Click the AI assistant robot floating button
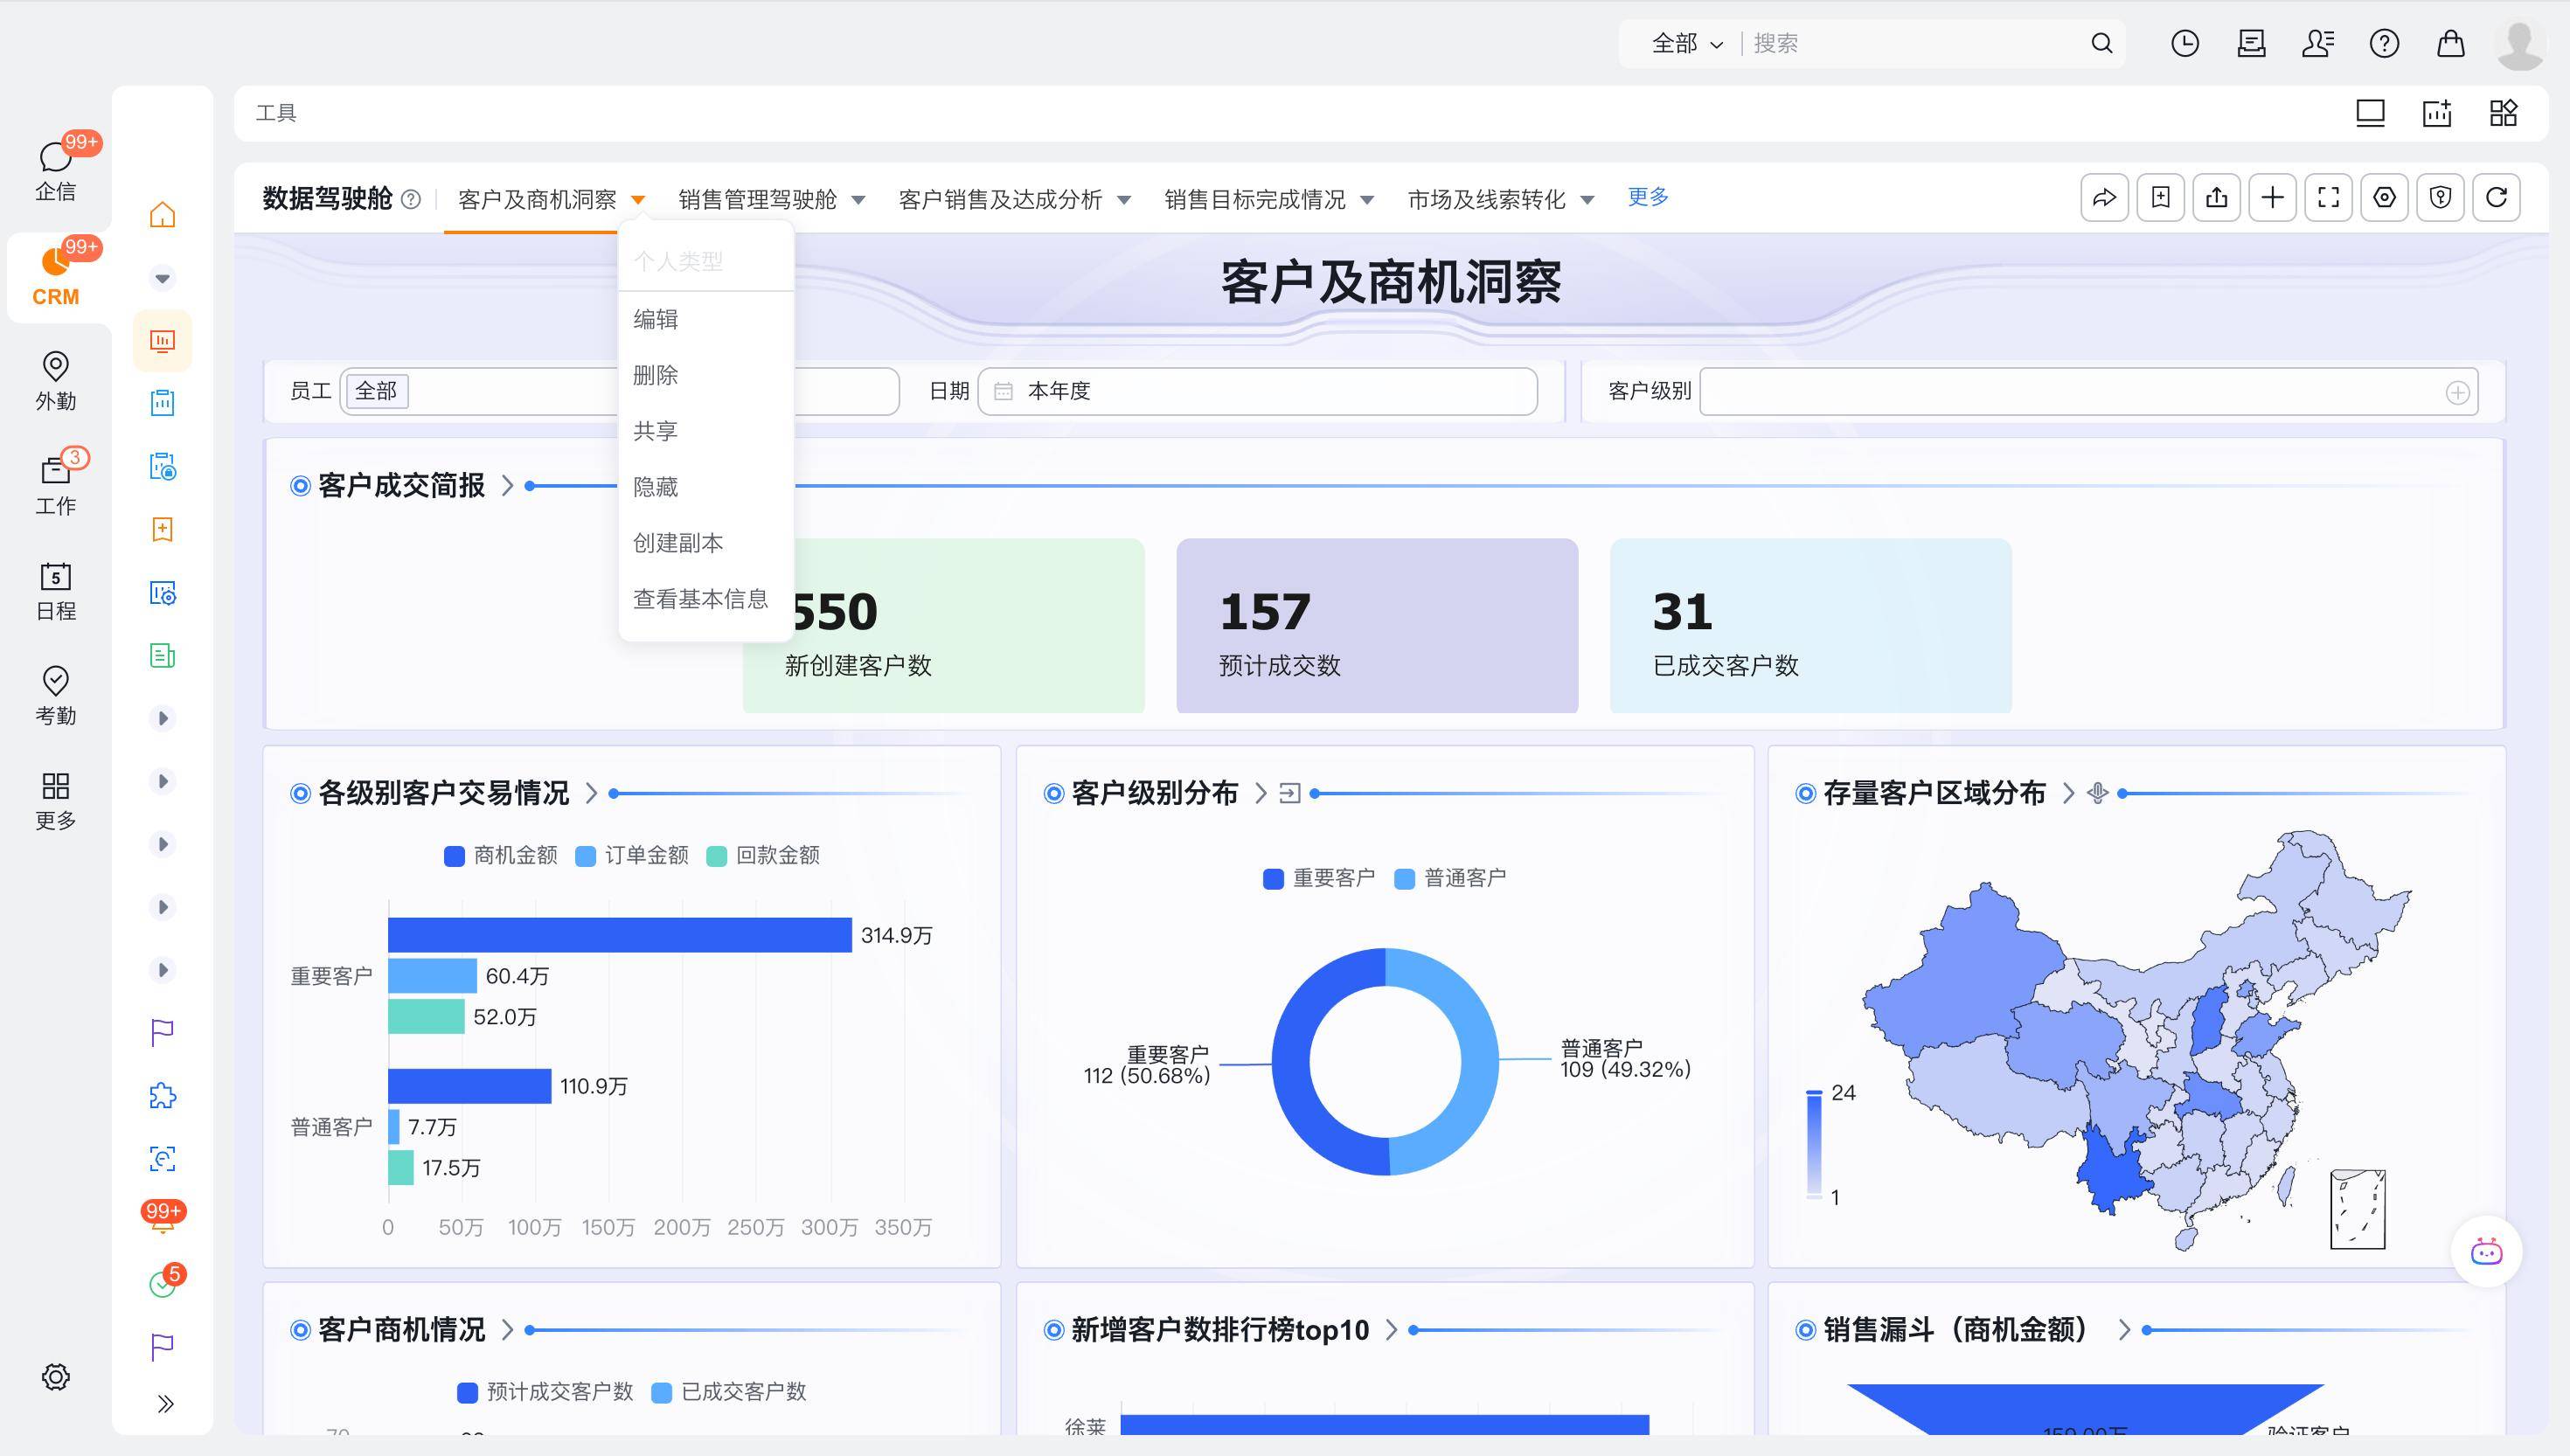 pyautogui.click(x=2486, y=1251)
